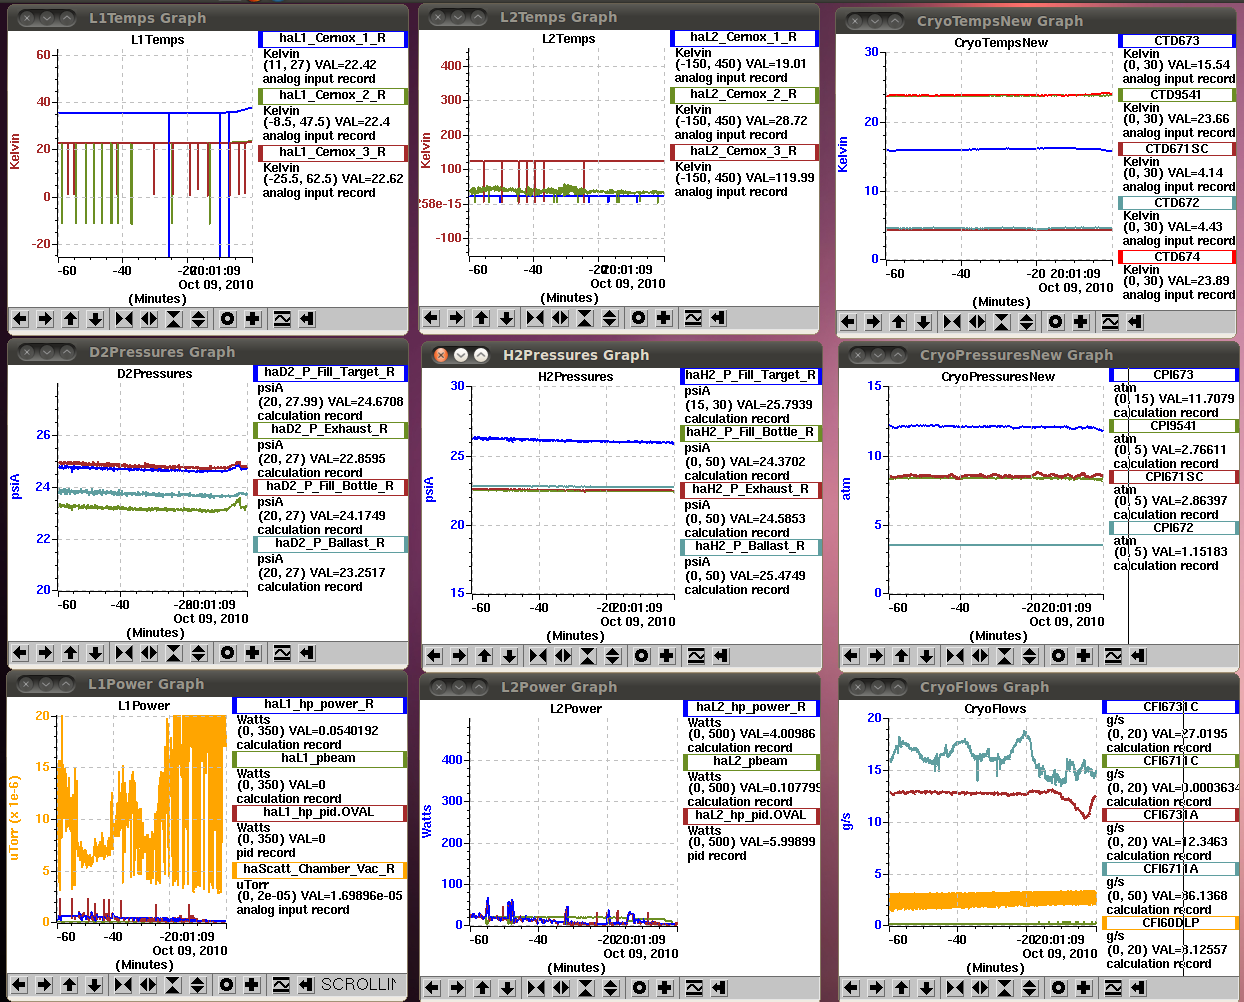Select CTD673 legend label
The height and width of the screenshot is (1002, 1244).
(1177, 41)
